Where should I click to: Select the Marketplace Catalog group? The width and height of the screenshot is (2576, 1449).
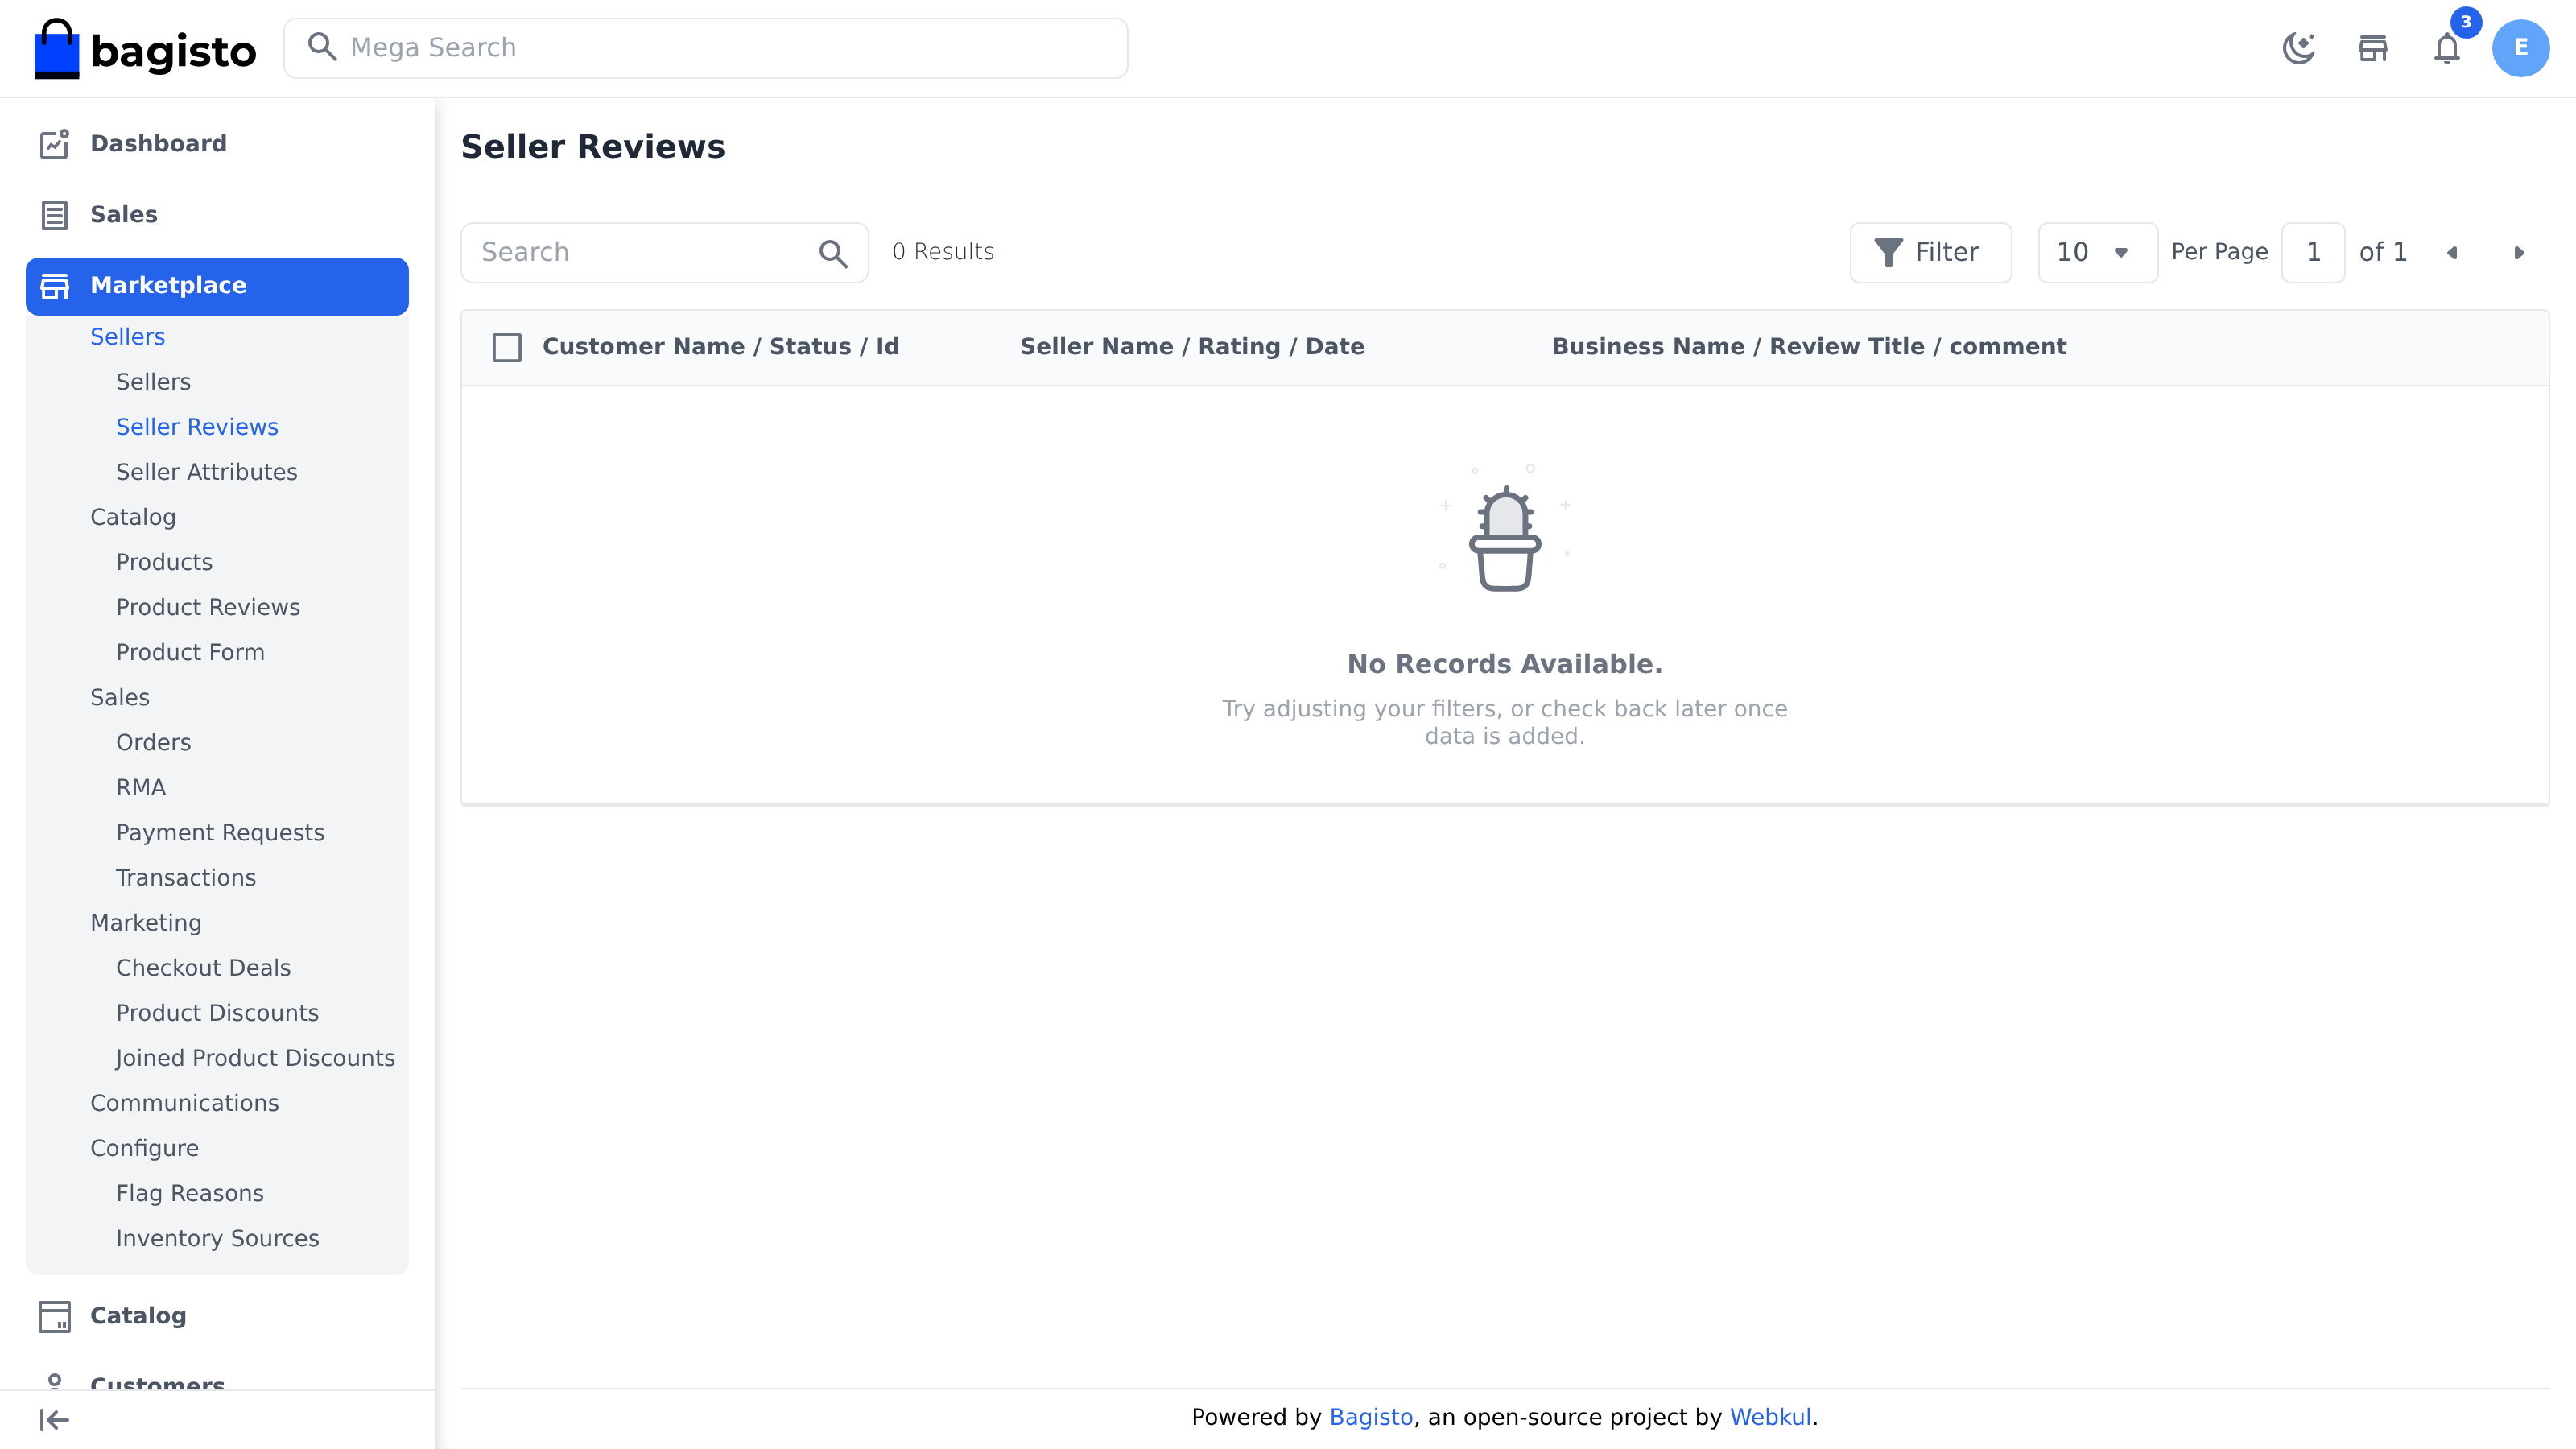pos(133,517)
